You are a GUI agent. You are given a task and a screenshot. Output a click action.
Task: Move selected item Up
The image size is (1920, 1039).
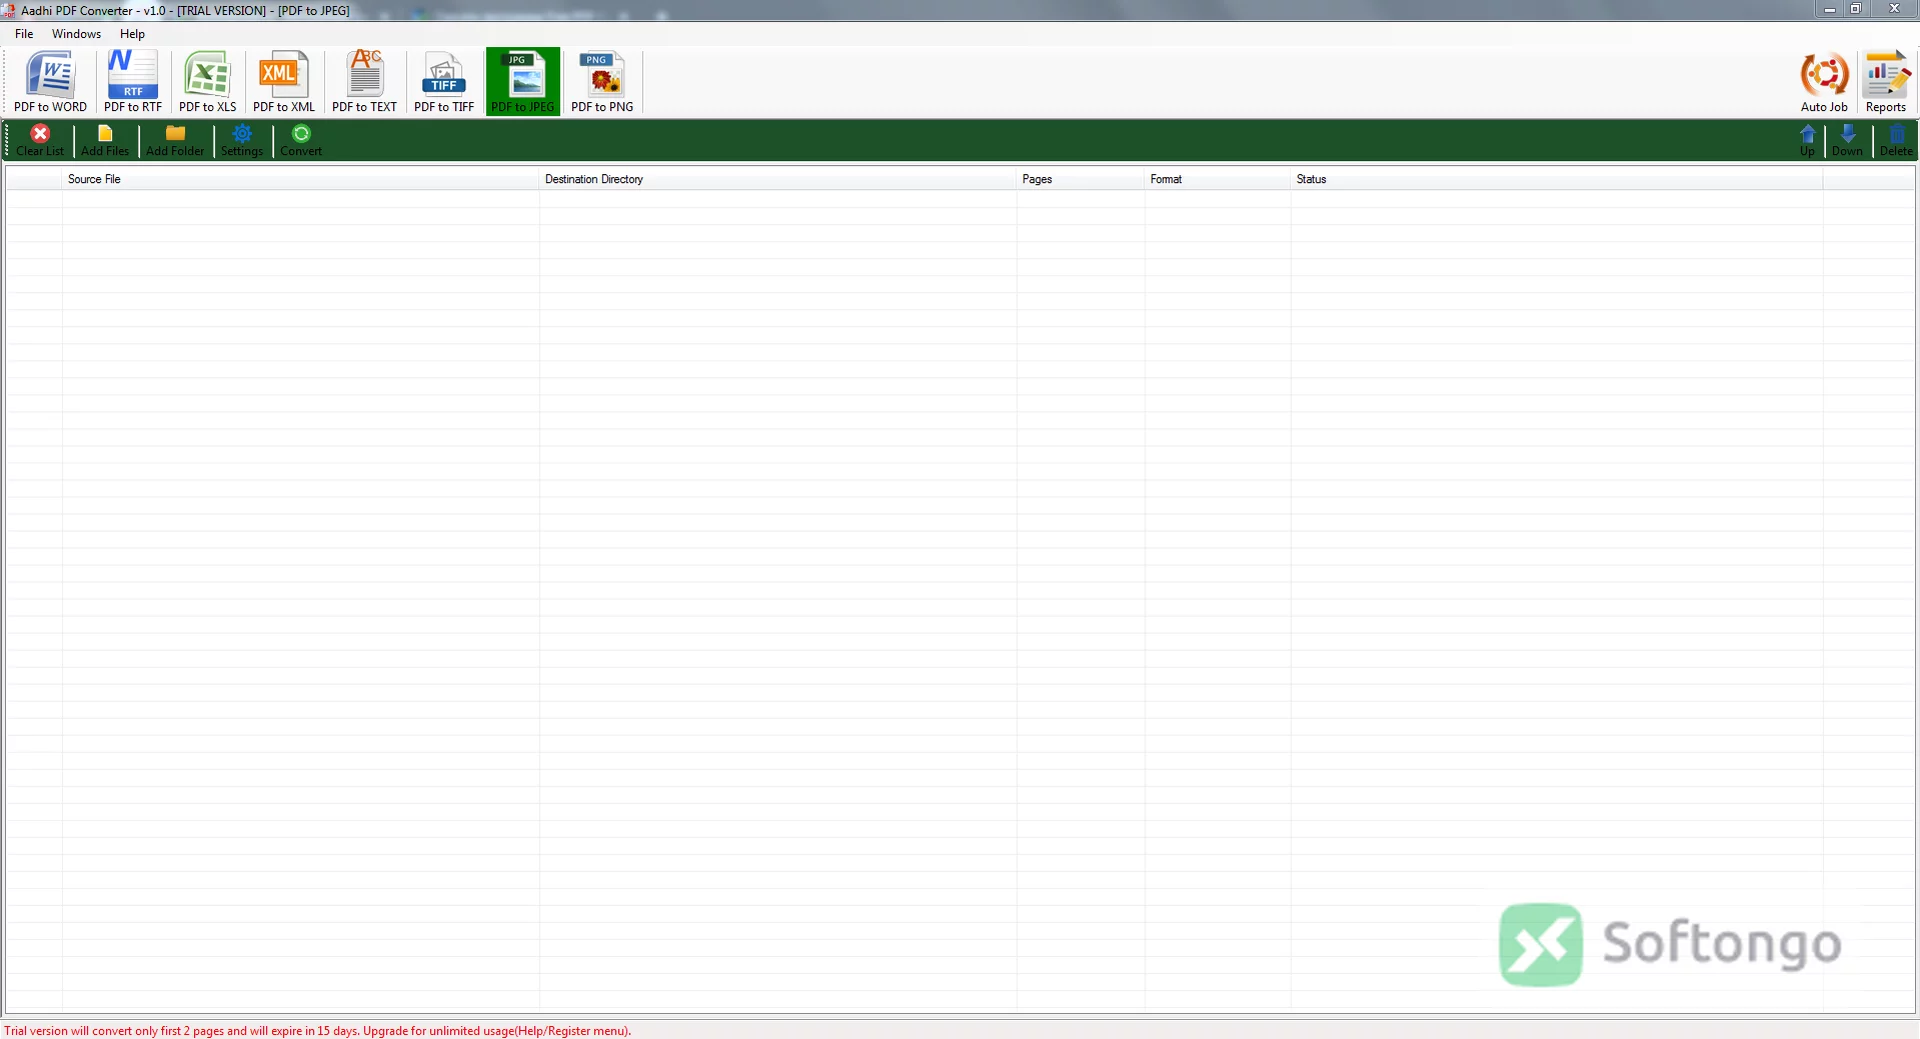point(1807,140)
